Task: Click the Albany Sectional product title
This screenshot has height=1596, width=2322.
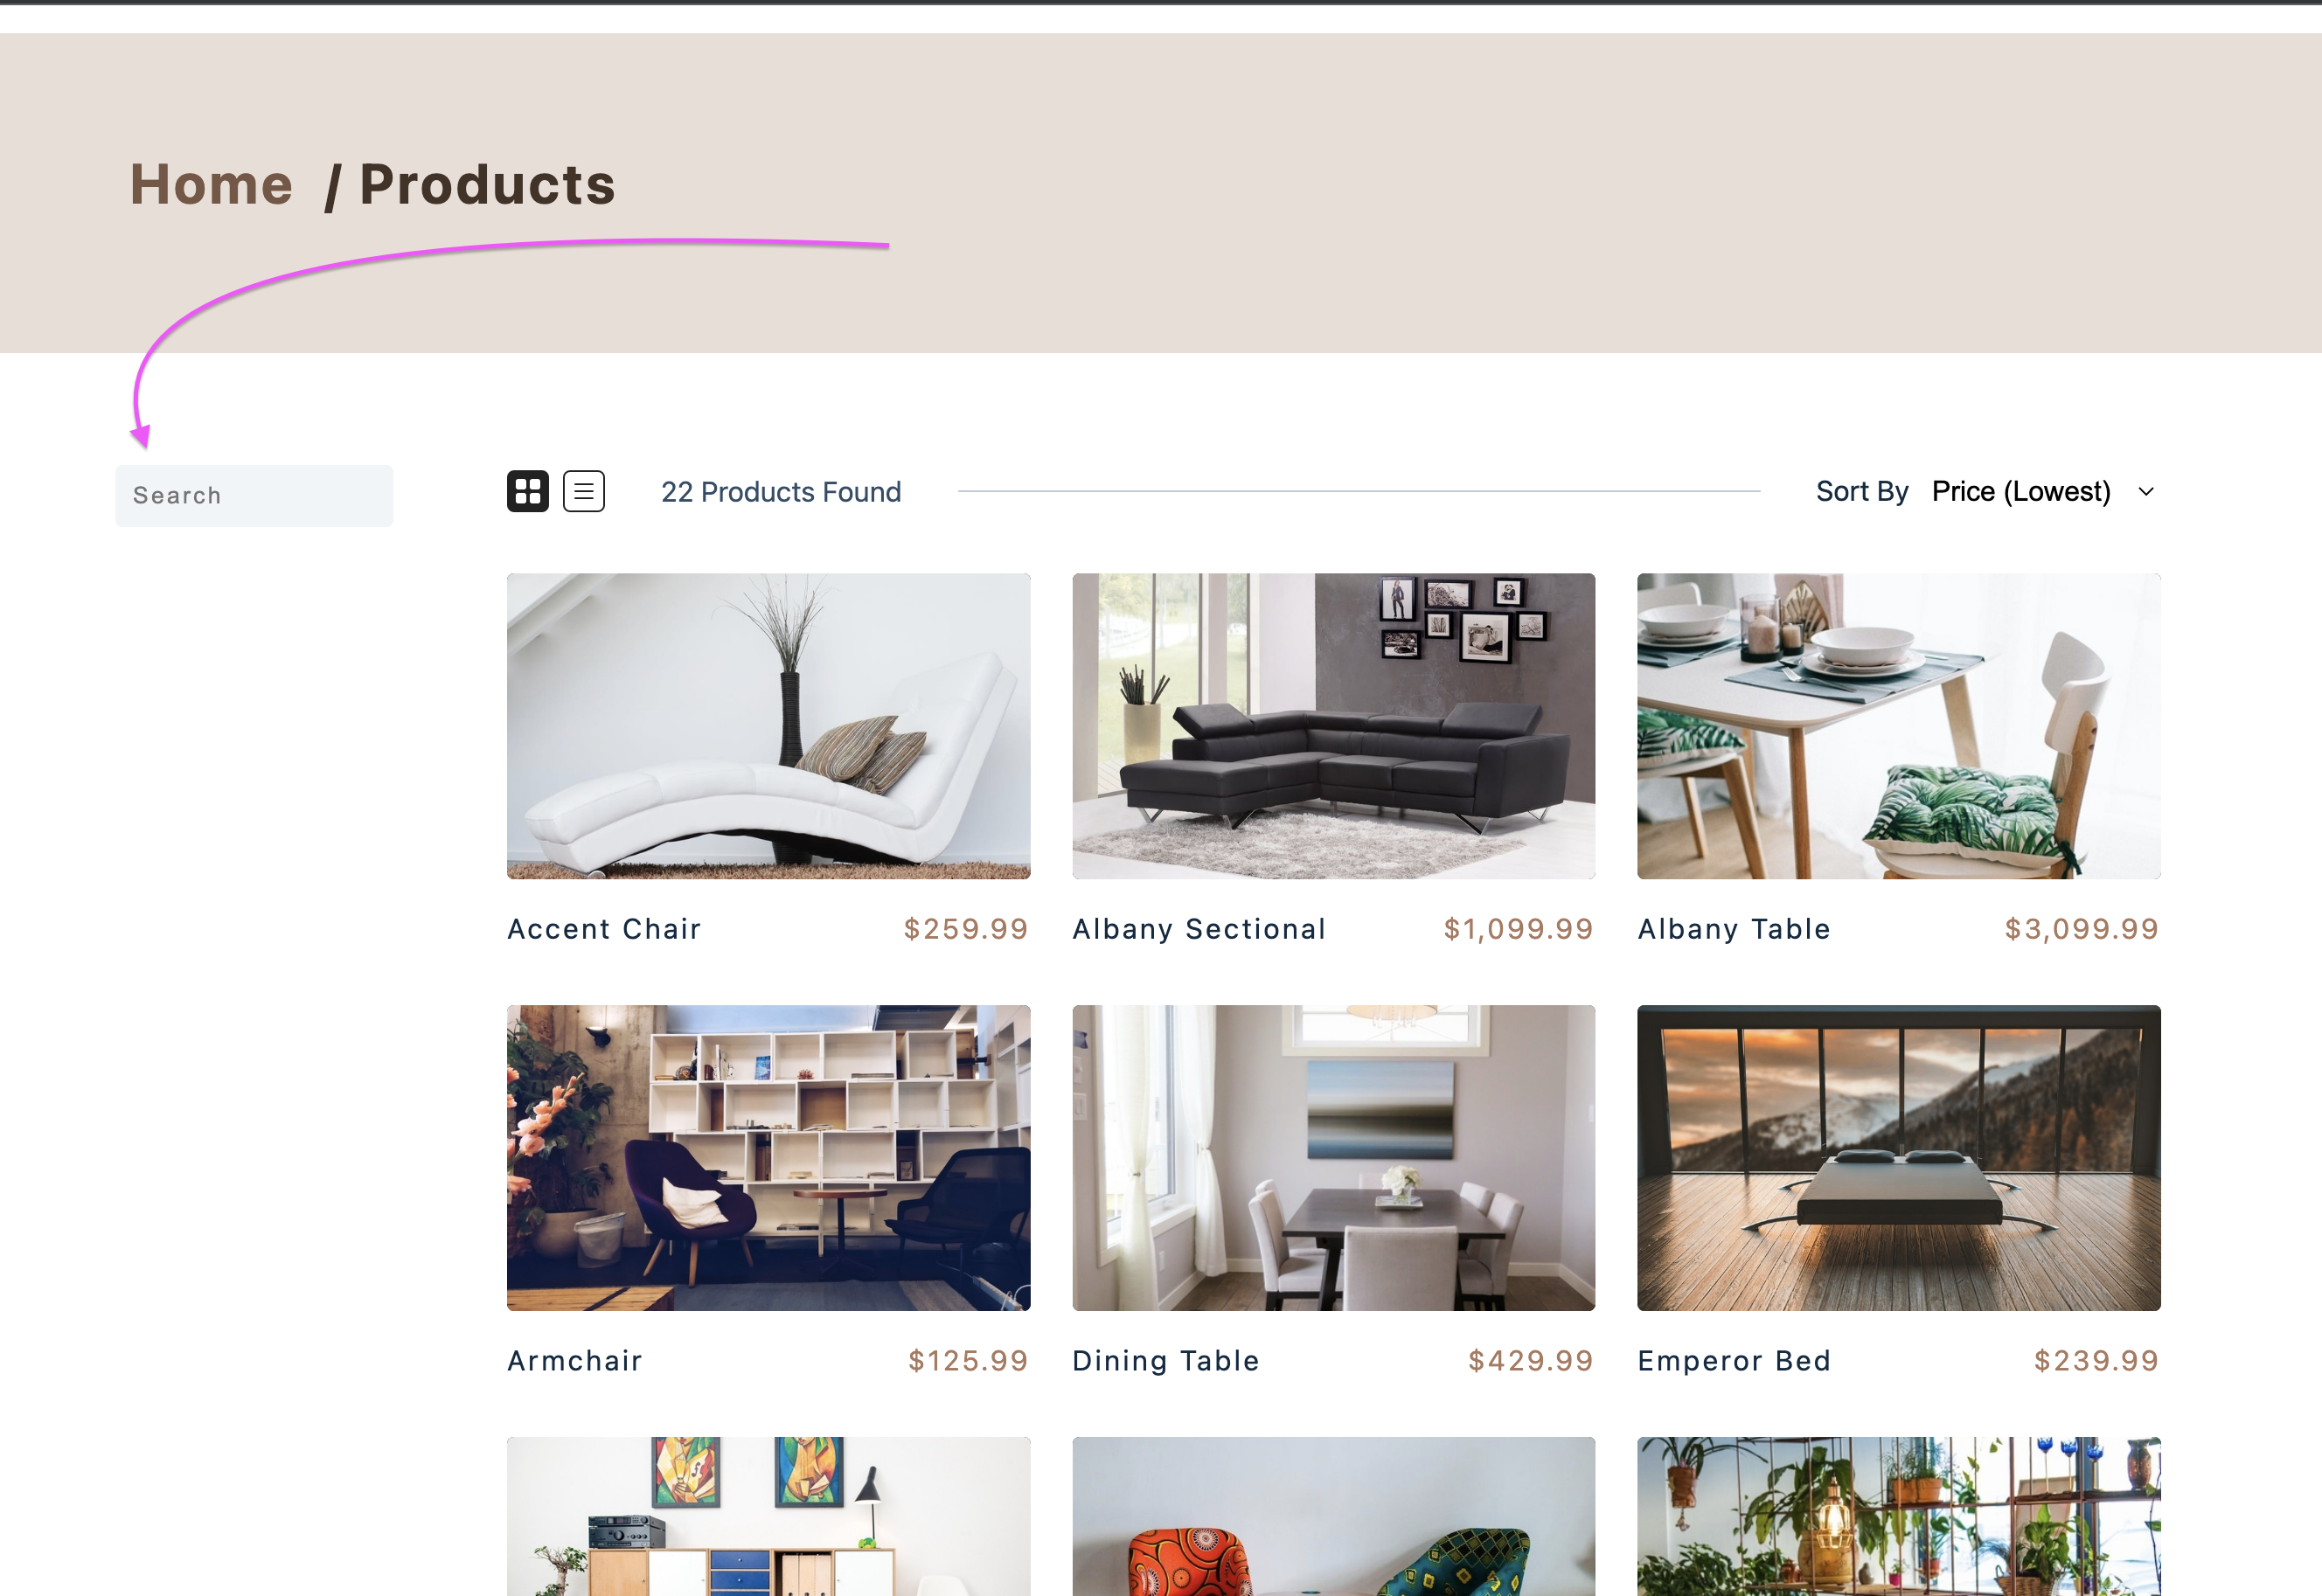Action: click(x=1199, y=929)
